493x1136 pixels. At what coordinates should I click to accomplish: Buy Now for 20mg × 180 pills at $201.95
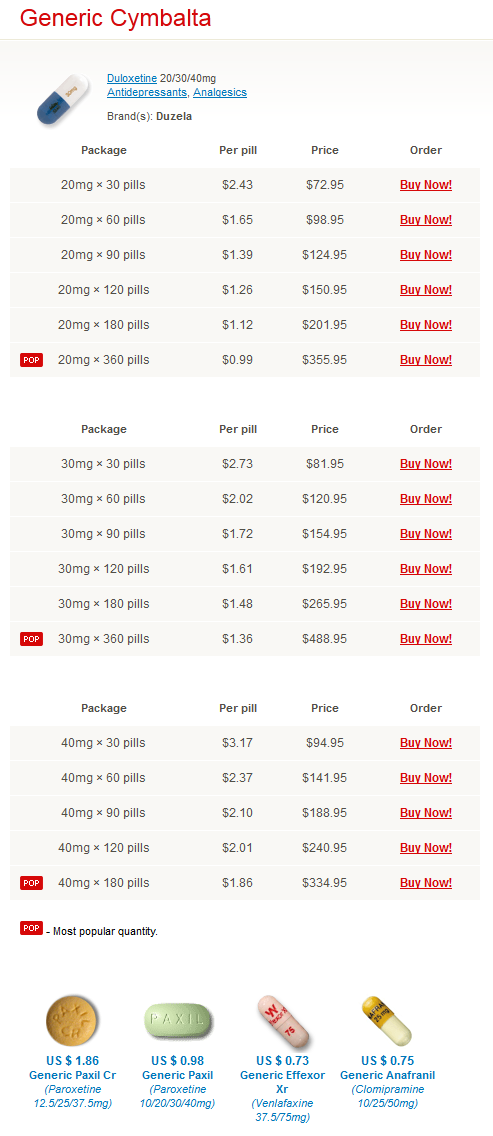pos(426,325)
